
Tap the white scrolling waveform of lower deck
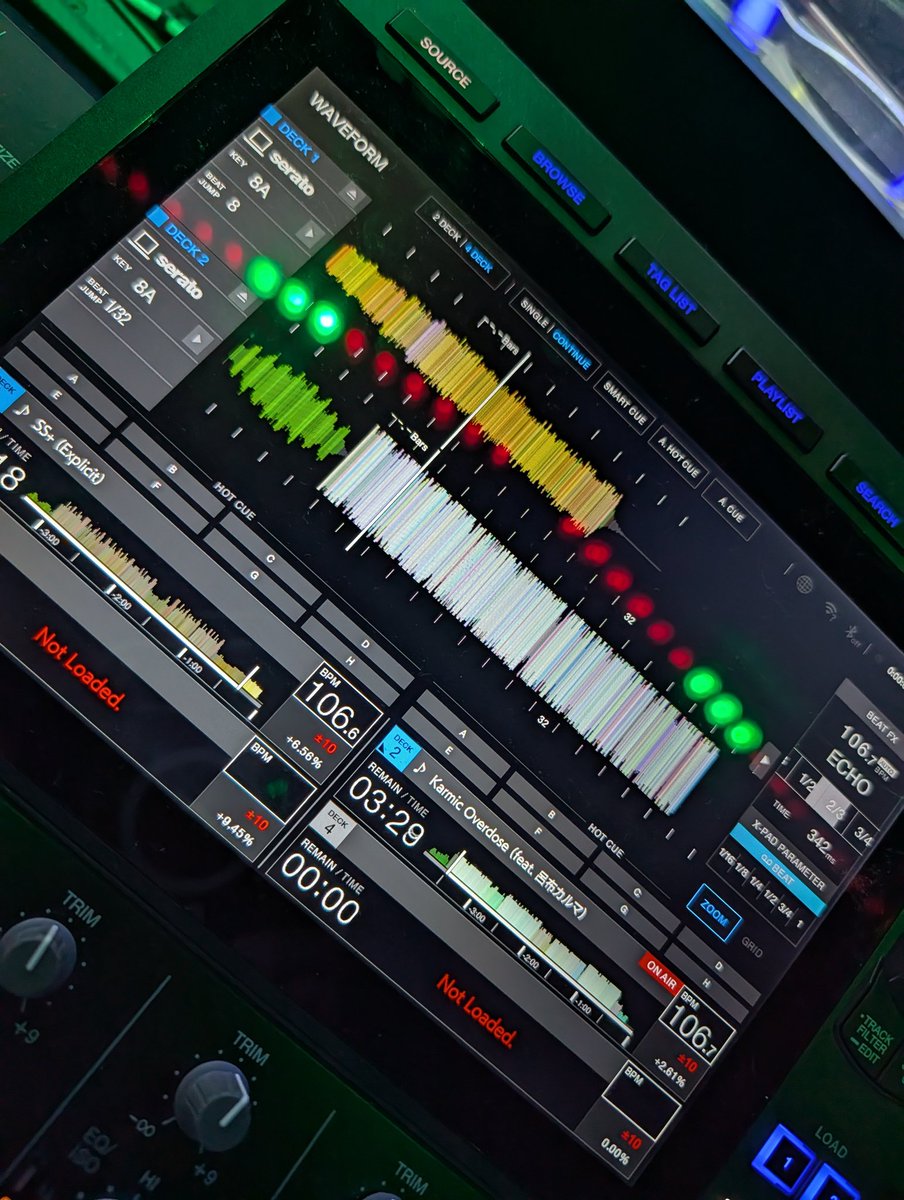tap(519, 620)
